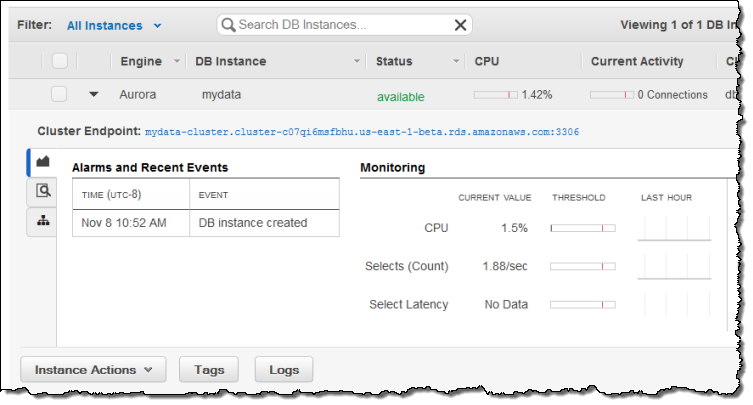
Task: Click the CPU last hour sparkline graph
Action: tap(674, 228)
